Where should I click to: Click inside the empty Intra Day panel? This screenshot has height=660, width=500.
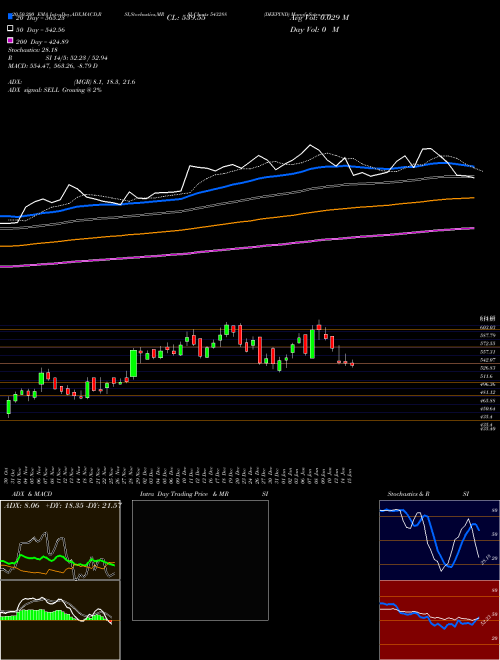point(200,560)
